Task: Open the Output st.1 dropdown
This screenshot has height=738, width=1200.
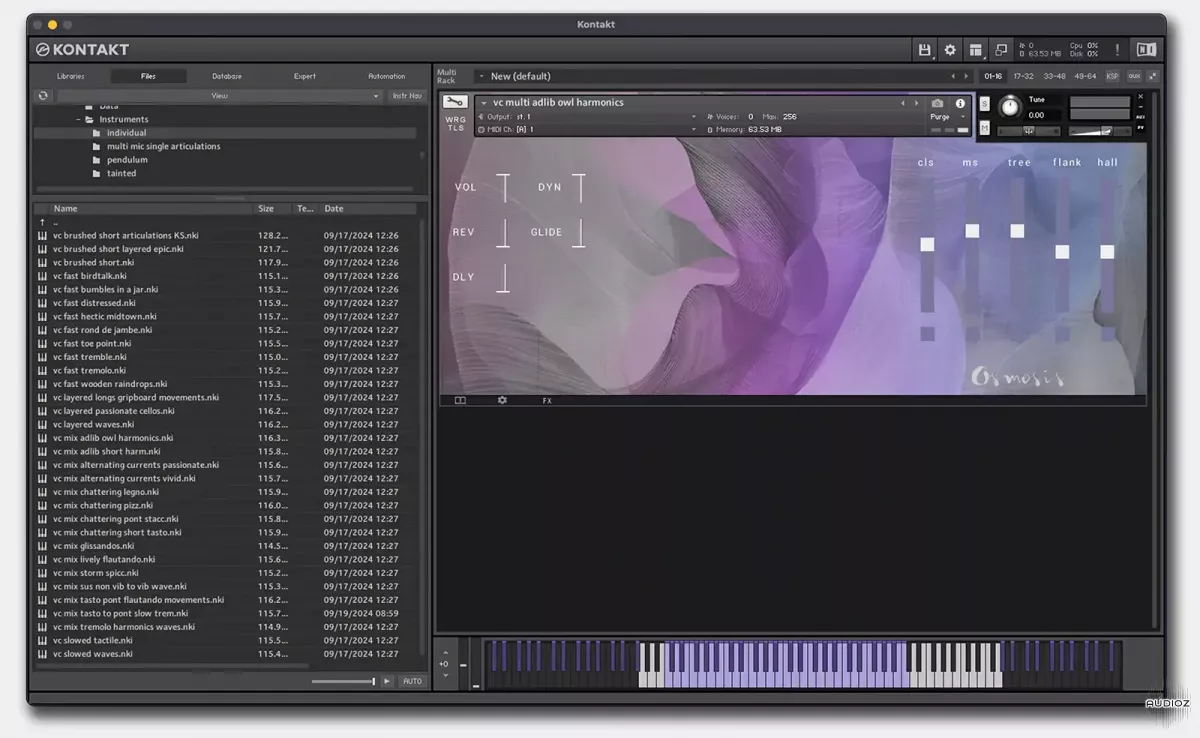Action: (587, 117)
